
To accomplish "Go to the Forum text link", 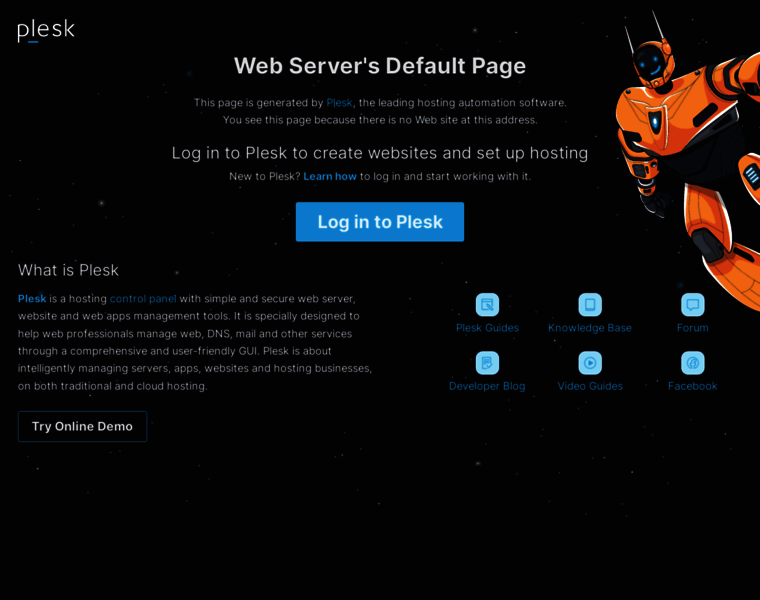I will point(692,328).
